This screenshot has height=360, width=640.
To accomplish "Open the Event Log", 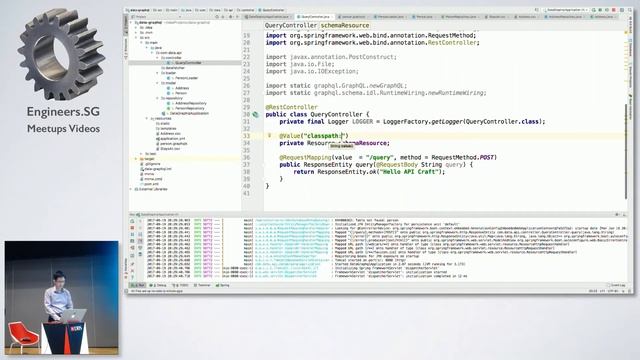I will (616, 285).
